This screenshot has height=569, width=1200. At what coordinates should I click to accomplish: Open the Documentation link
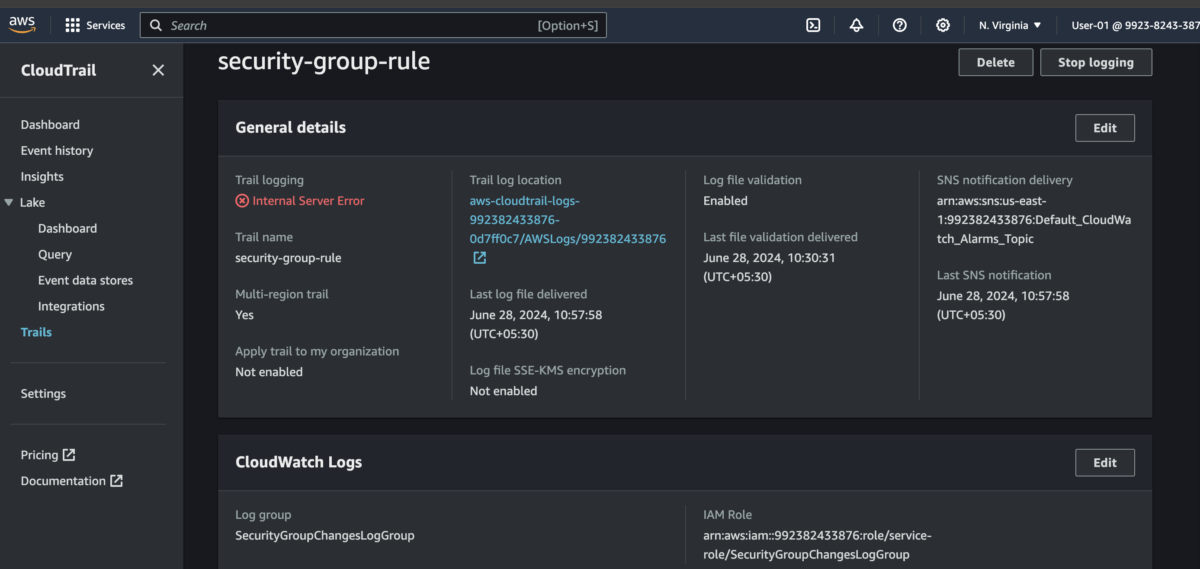tap(63, 481)
